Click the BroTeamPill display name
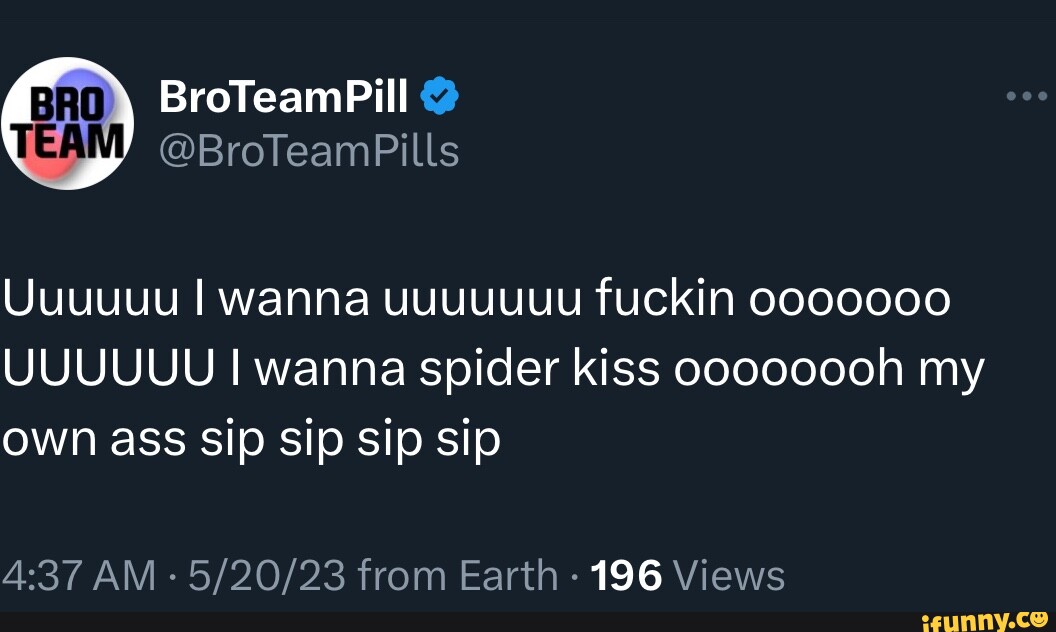 pos(283,98)
